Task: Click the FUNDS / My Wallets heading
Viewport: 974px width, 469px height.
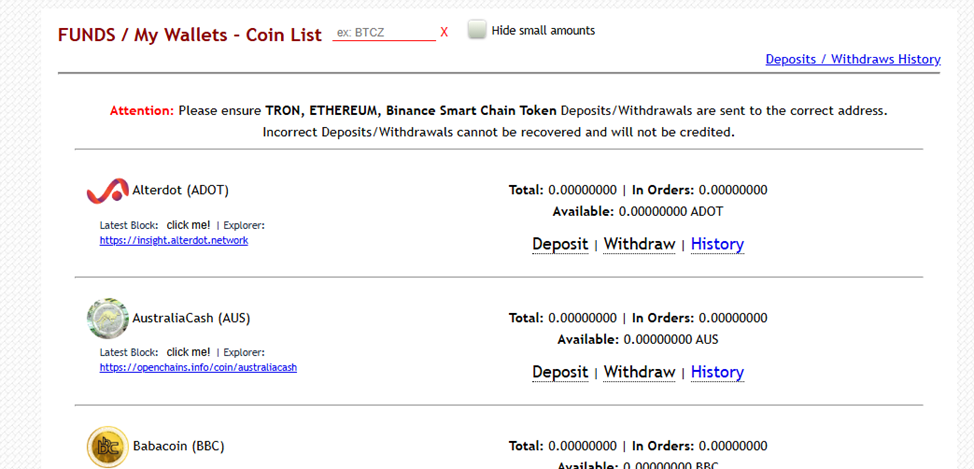Action: pos(190,35)
